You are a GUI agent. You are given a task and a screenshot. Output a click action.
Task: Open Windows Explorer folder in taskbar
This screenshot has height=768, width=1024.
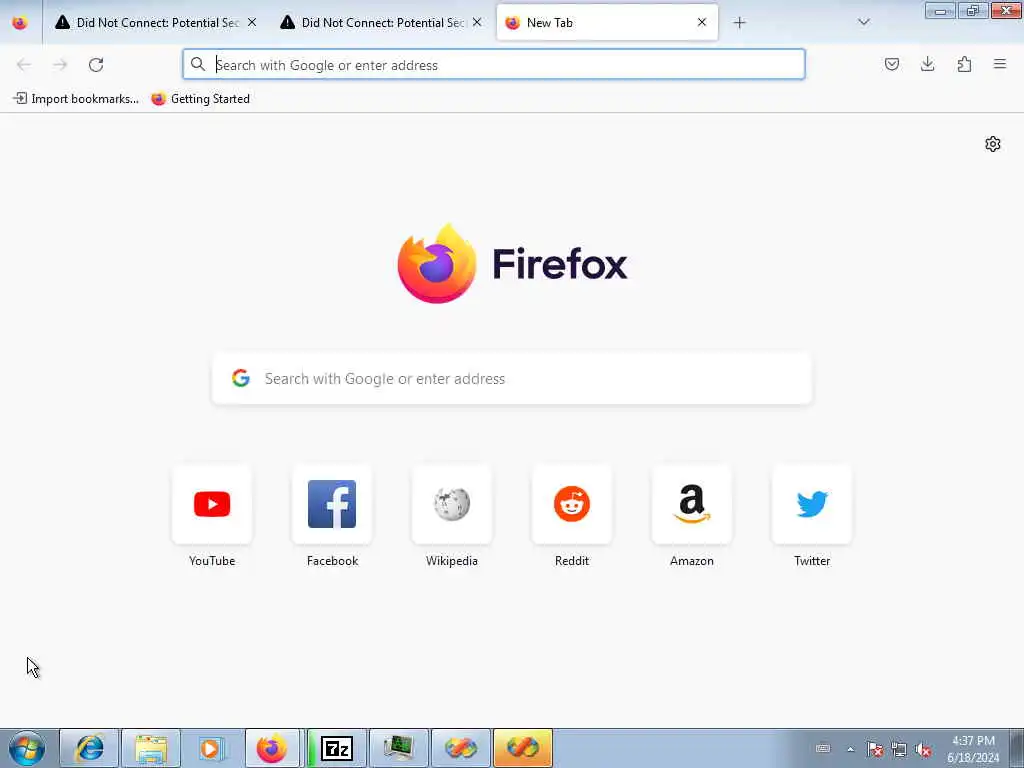coord(151,748)
